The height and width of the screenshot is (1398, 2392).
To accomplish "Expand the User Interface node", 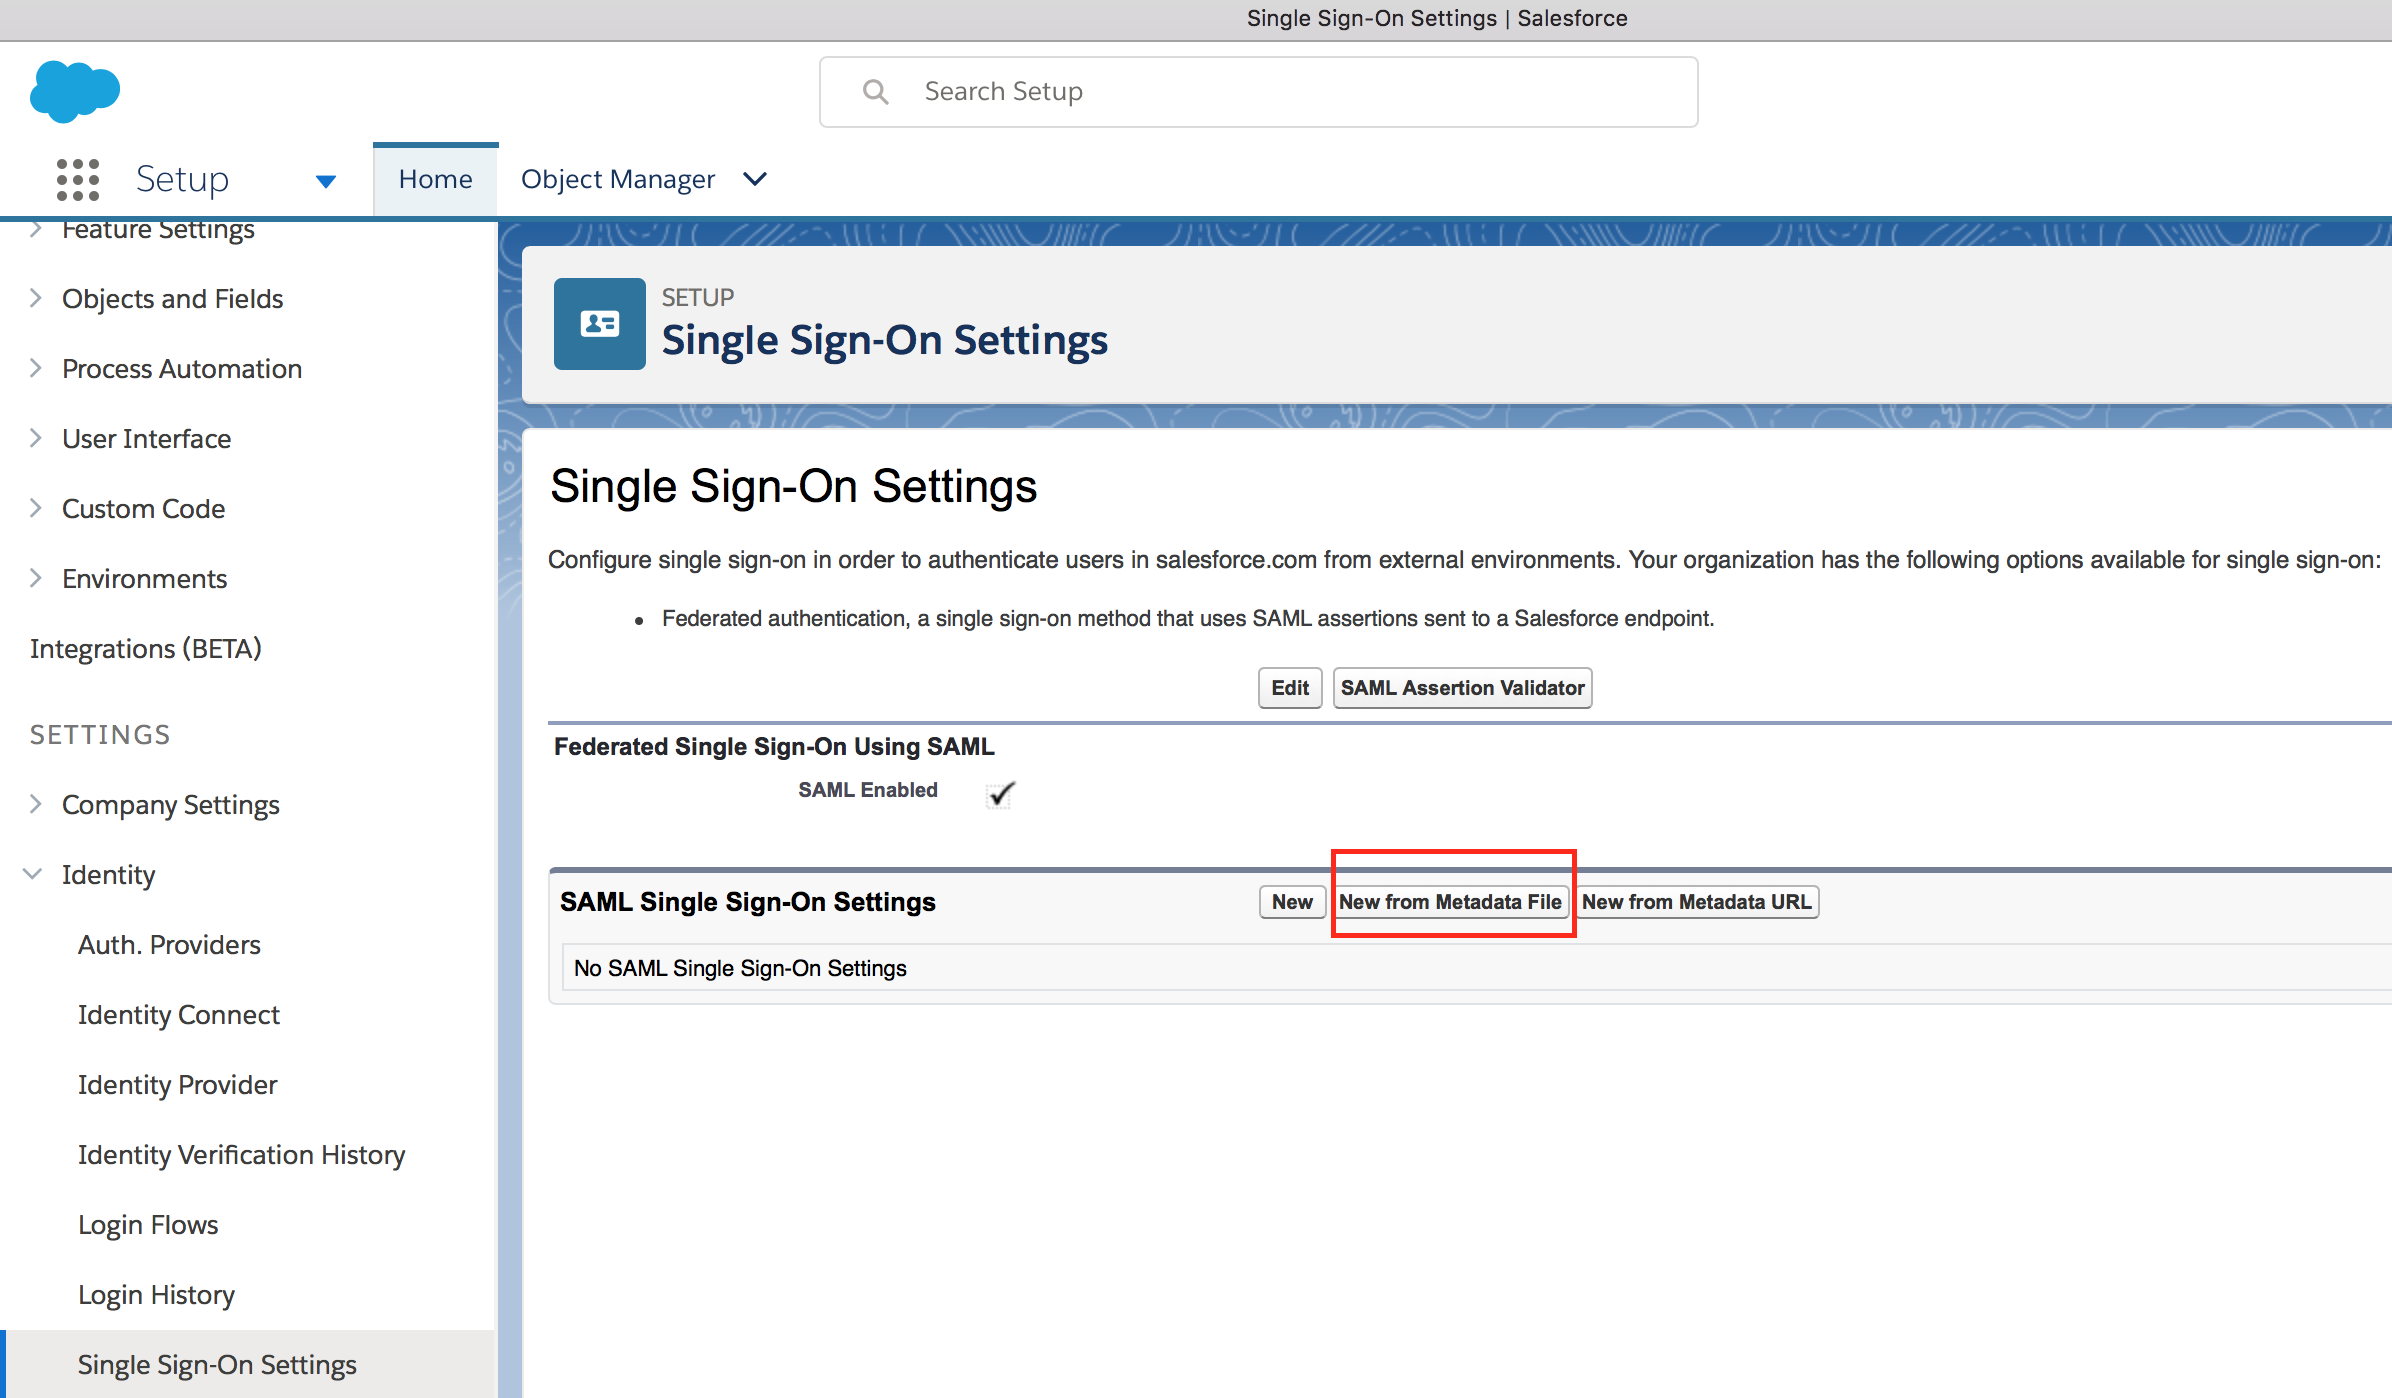I will point(36,438).
